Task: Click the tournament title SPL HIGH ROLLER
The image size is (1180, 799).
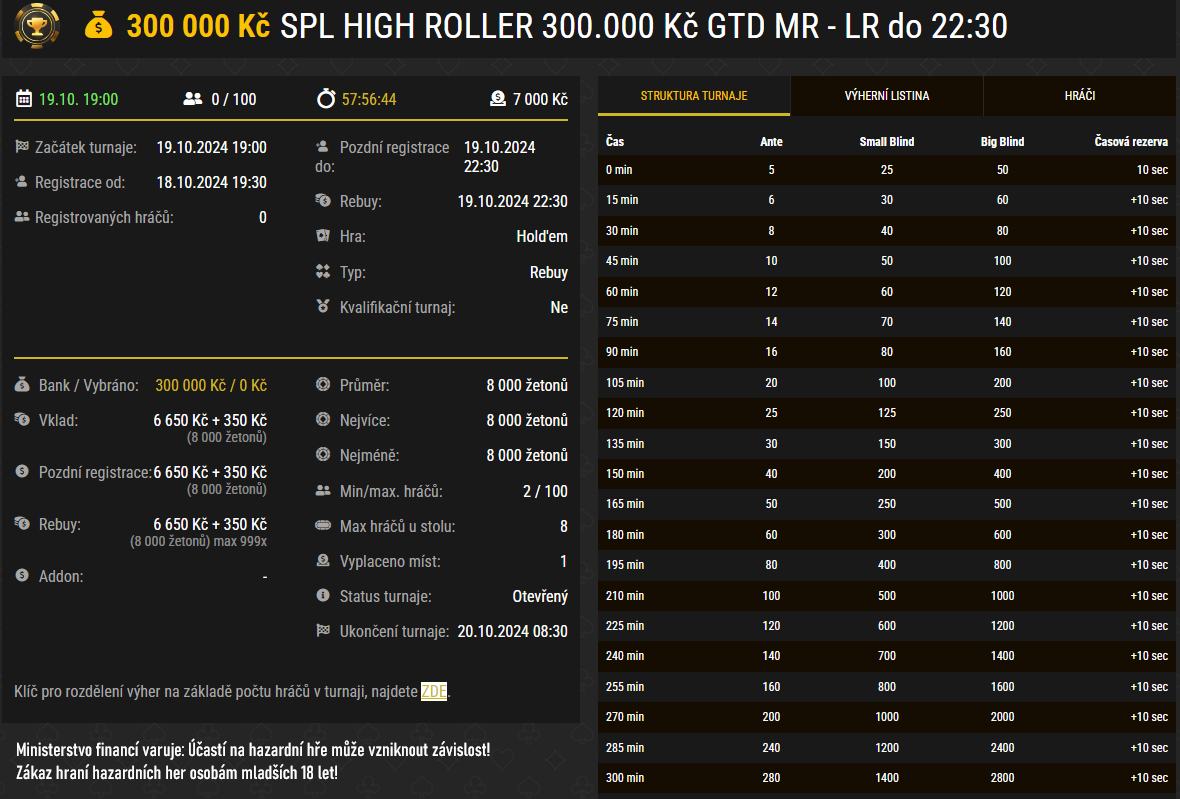Action: 643,27
